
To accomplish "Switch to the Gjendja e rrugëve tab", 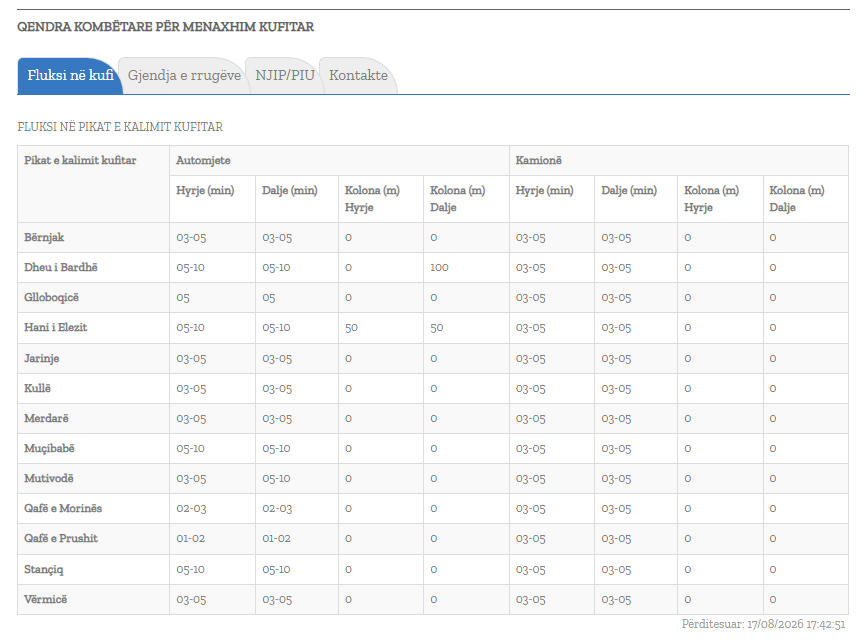I will click(184, 75).
